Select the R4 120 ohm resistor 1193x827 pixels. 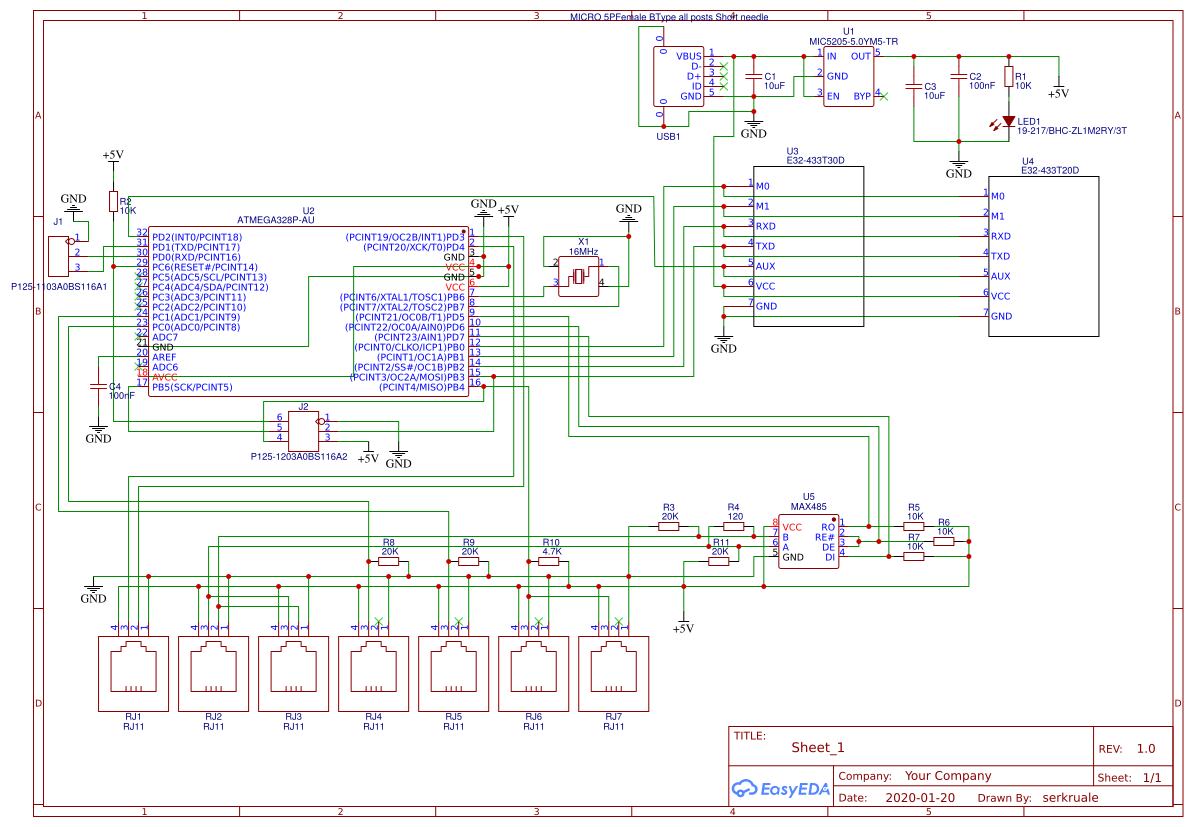(x=733, y=526)
